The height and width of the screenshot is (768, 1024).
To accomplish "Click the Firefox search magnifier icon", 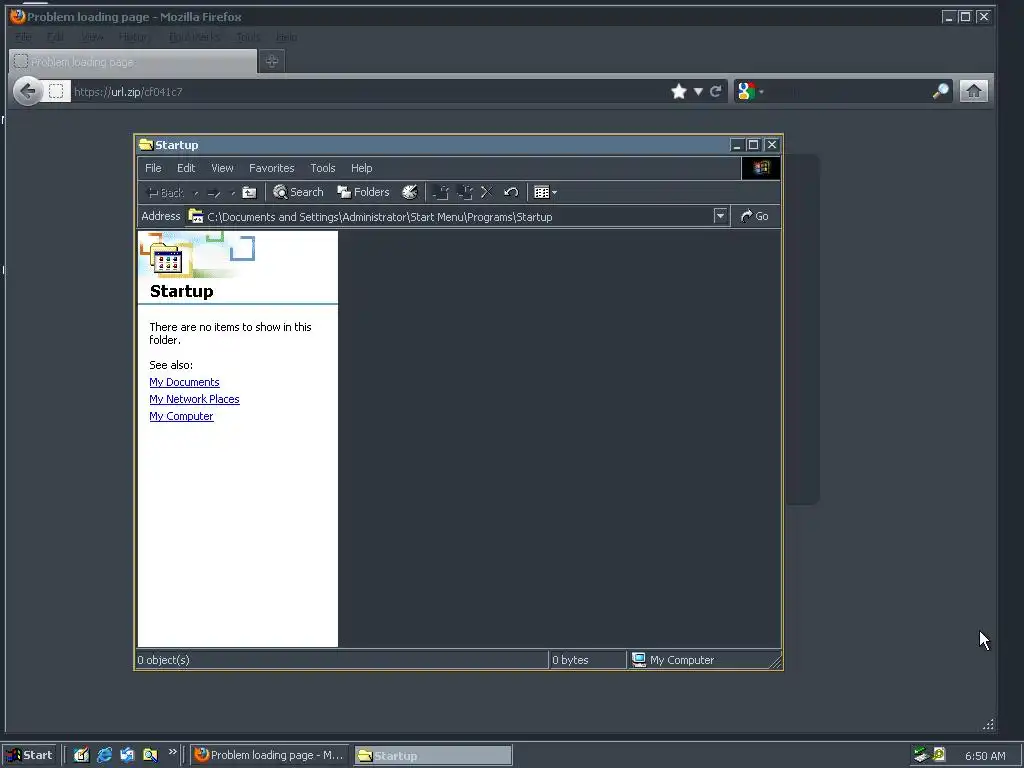I will pos(940,91).
